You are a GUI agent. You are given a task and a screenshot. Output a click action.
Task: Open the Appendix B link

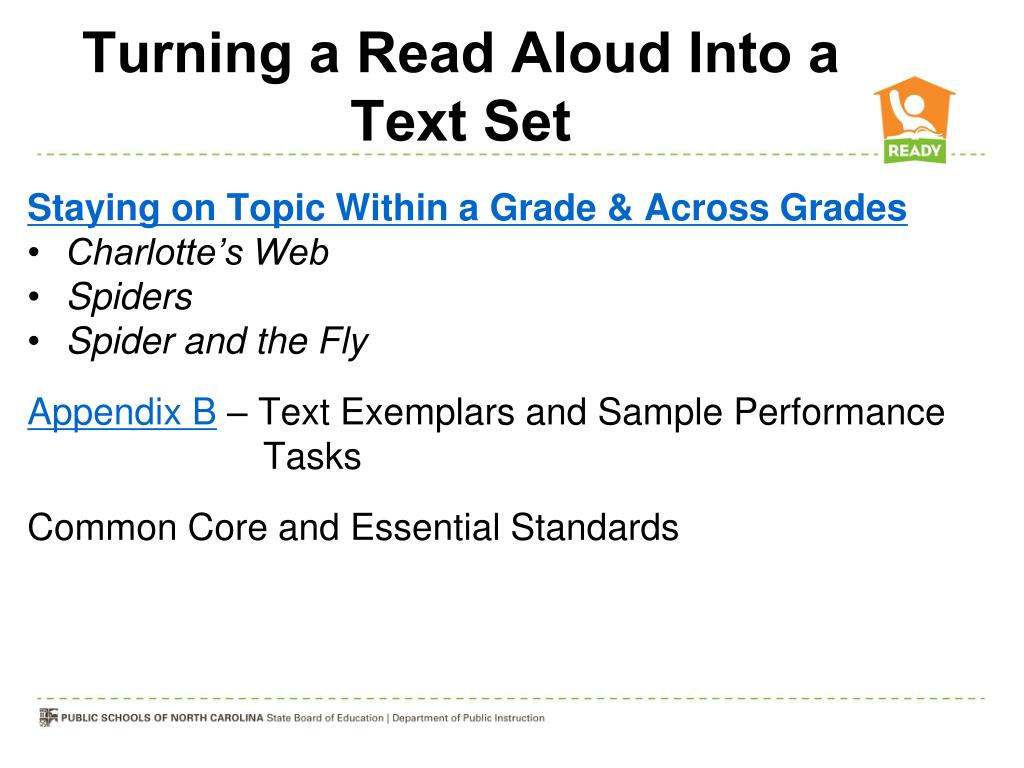(122, 412)
